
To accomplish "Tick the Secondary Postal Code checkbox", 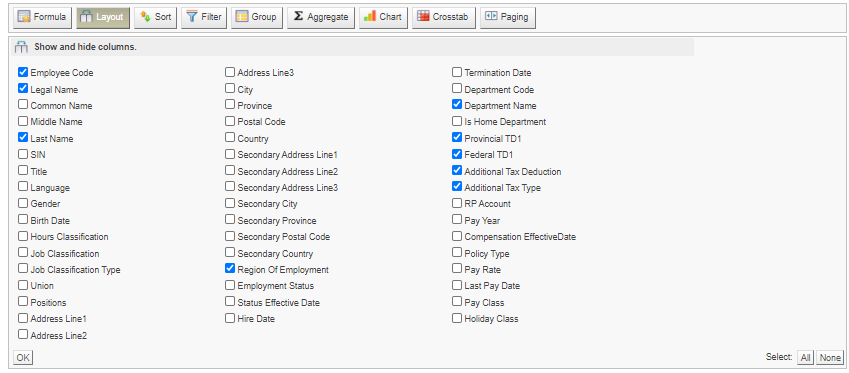I will 230,236.
